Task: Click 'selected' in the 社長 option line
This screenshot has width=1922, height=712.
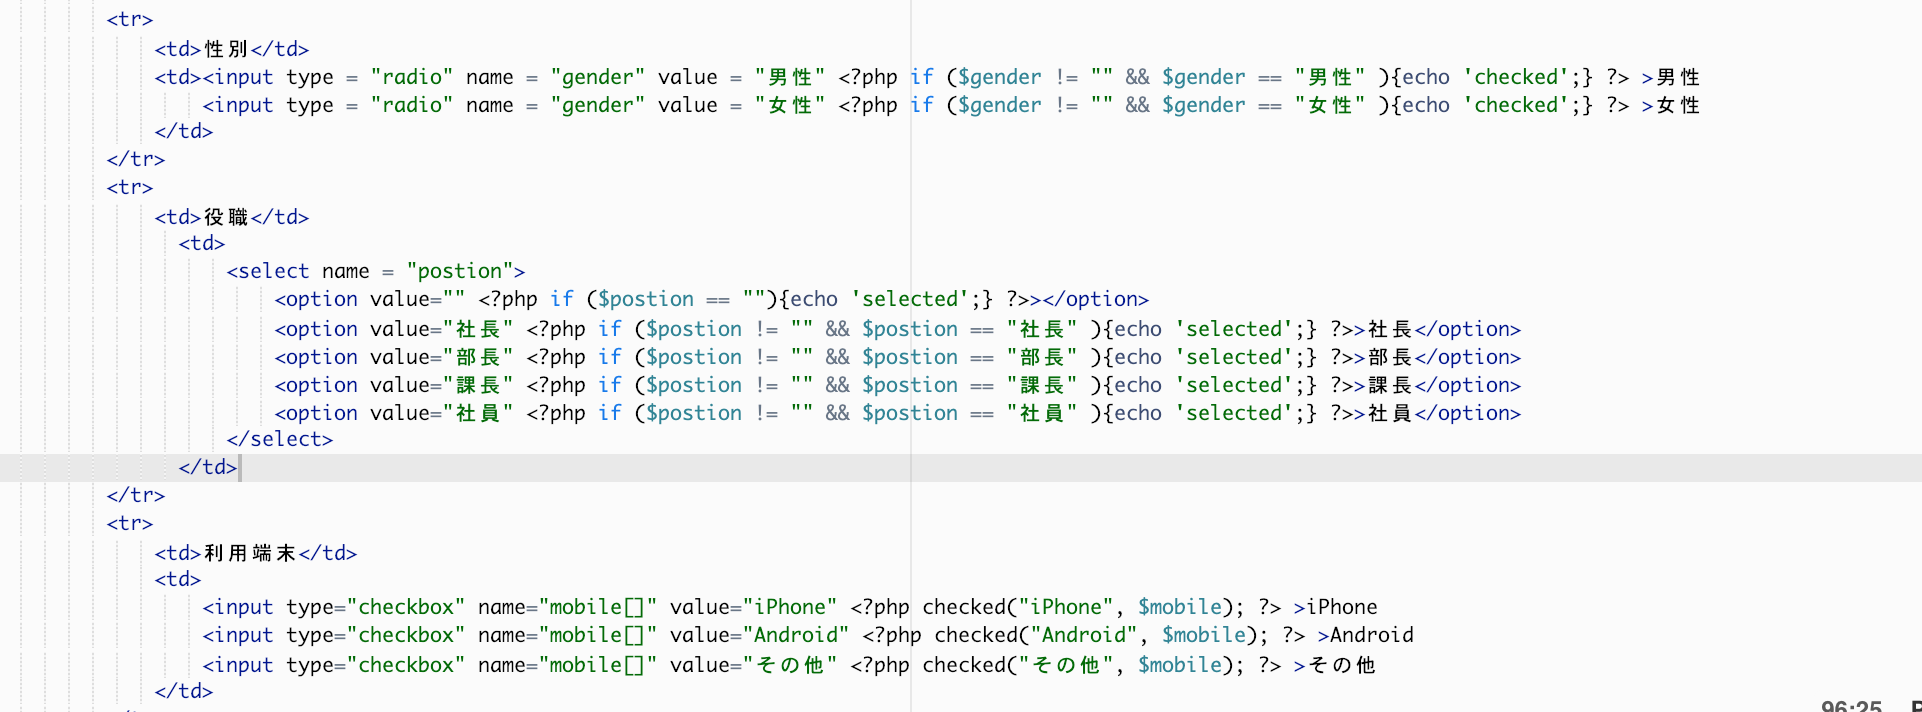Action: [x=1235, y=329]
